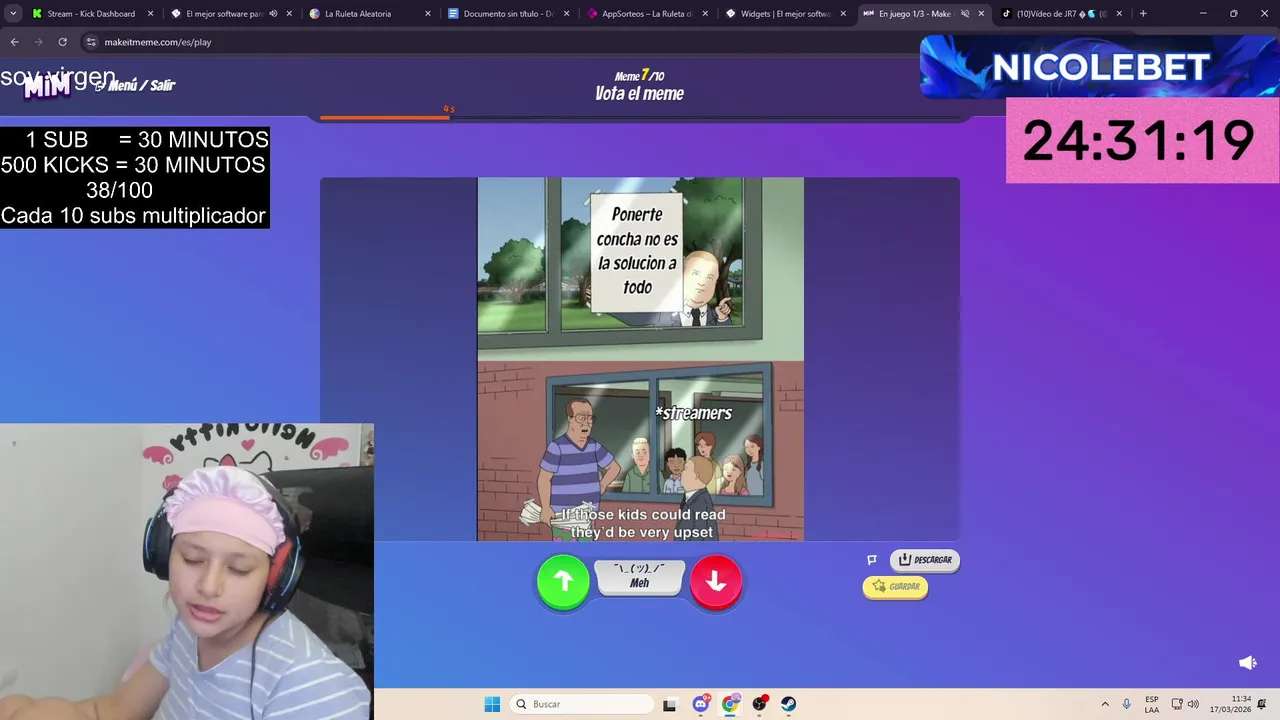Open new browser tab
Image resolution: width=1280 pixels, height=720 pixels.
(1143, 14)
